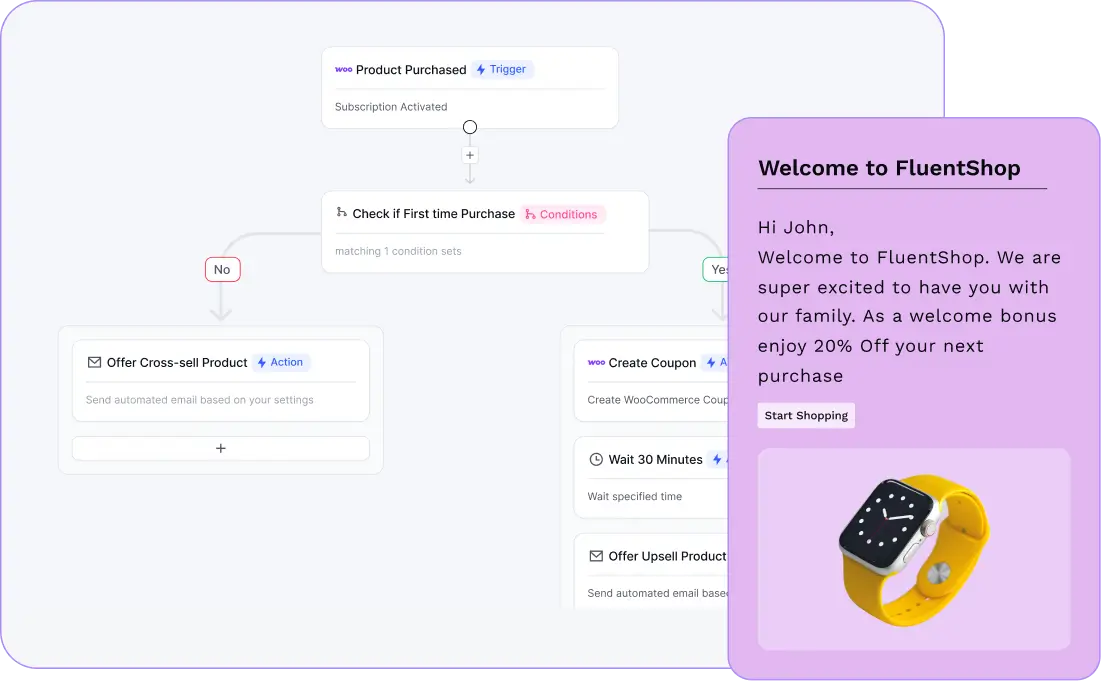The image size is (1101, 681).
Task: Add a step below the Product Purchased trigger
Action: click(470, 155)
